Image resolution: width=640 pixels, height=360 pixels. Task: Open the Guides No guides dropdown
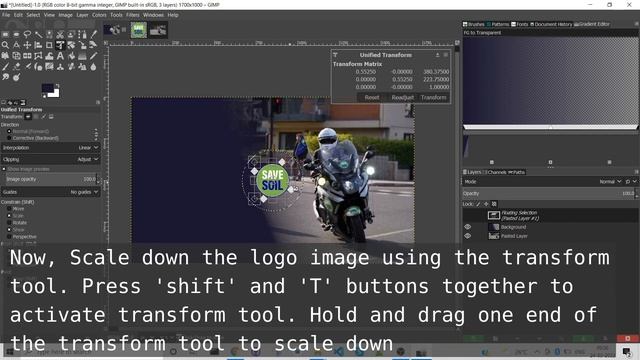pyautogui.click(x=50, y=192)
